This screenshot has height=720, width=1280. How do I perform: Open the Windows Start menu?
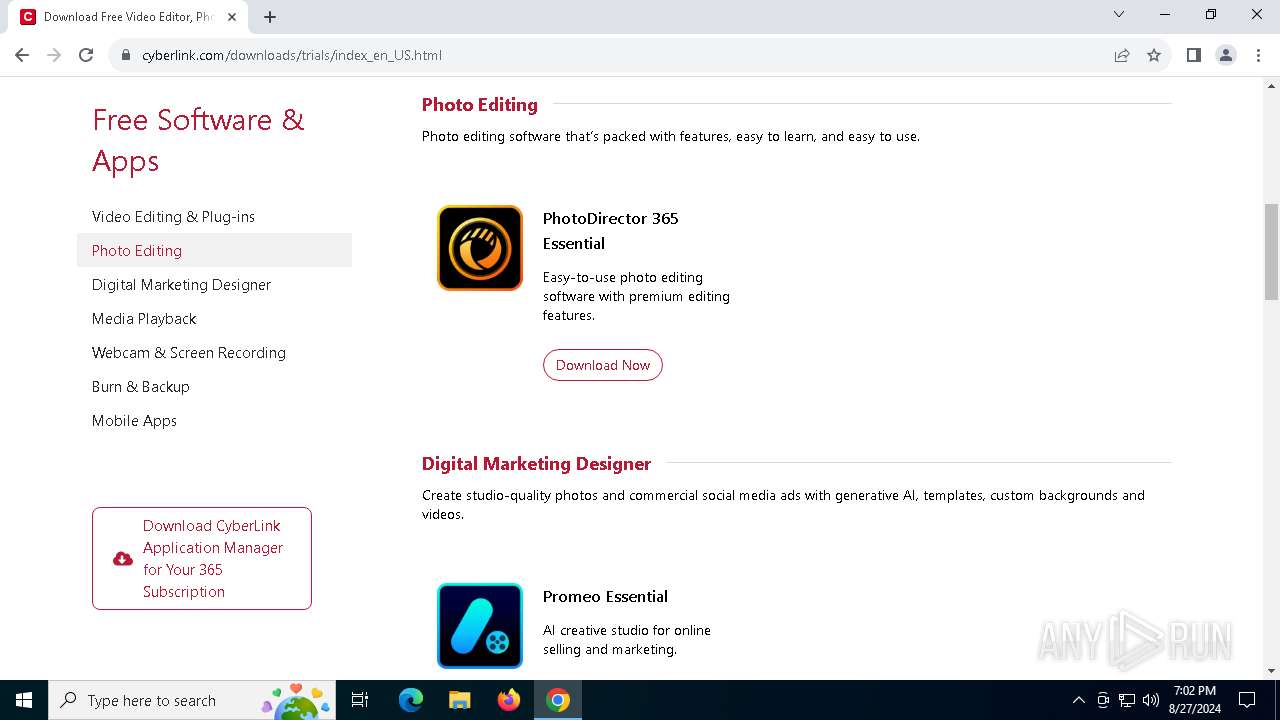(24, 700)
